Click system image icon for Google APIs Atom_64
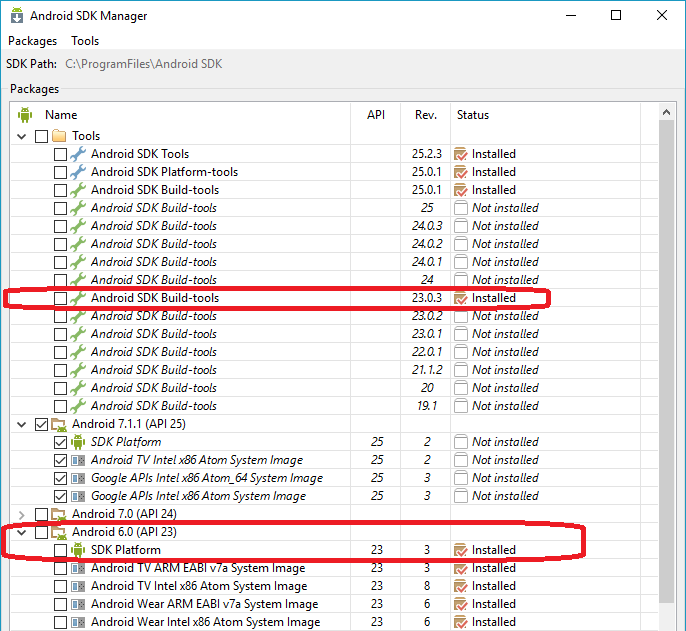Screen dimensions: 686x631 pyautogui.click(x=78, y=478)
